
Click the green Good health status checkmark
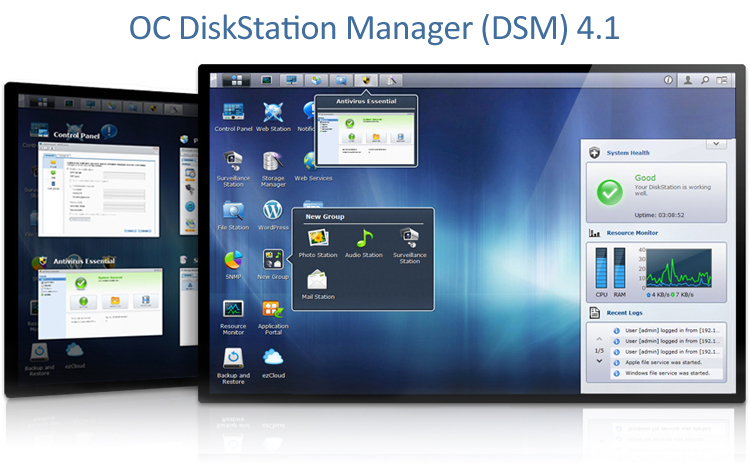tap(609, 192)
